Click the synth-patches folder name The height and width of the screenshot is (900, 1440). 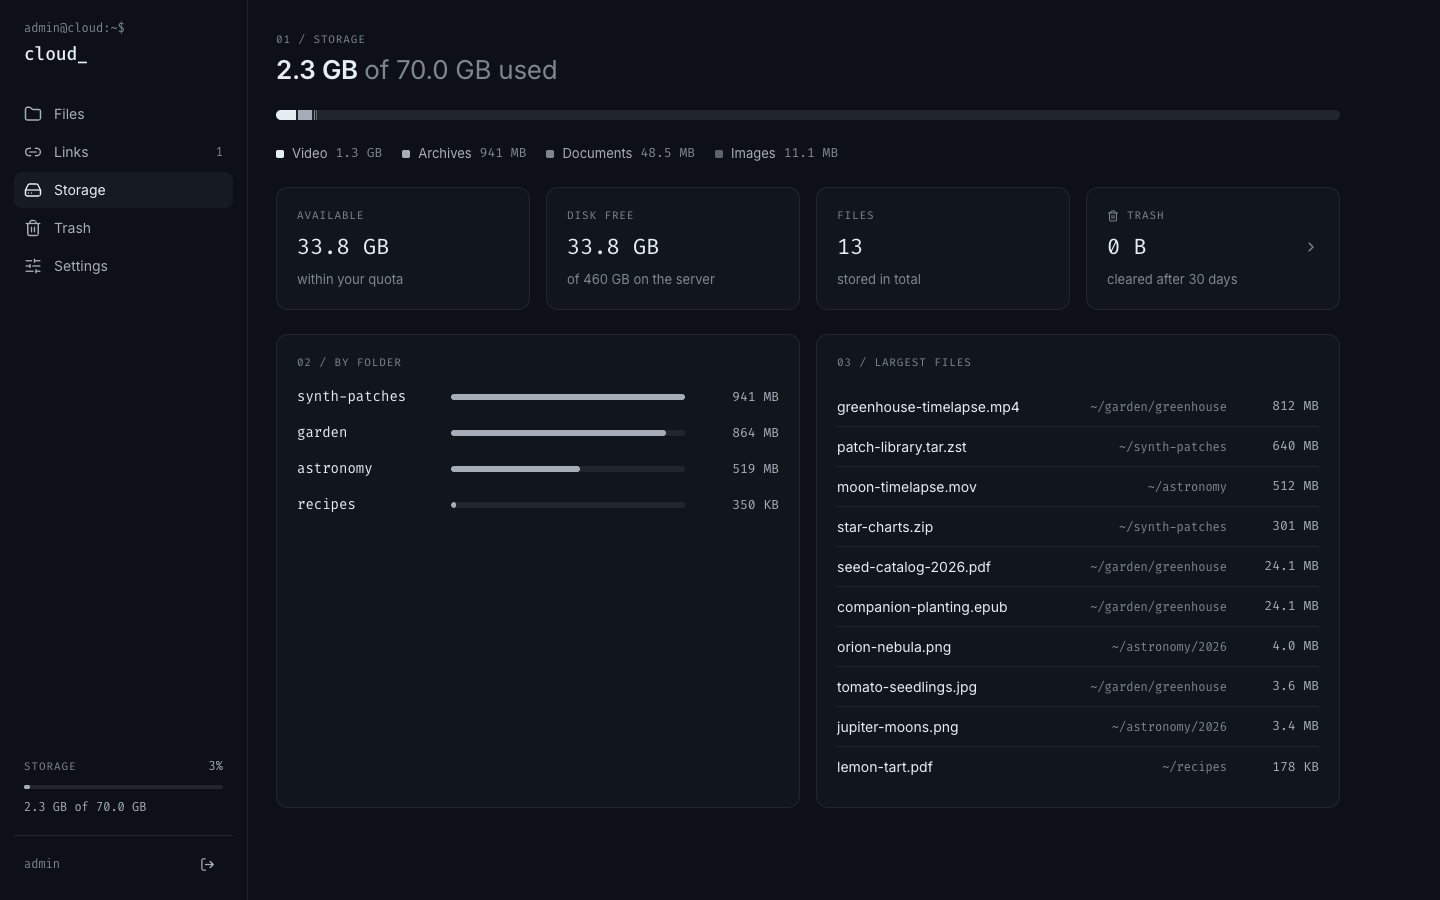[x=351, y=397]
